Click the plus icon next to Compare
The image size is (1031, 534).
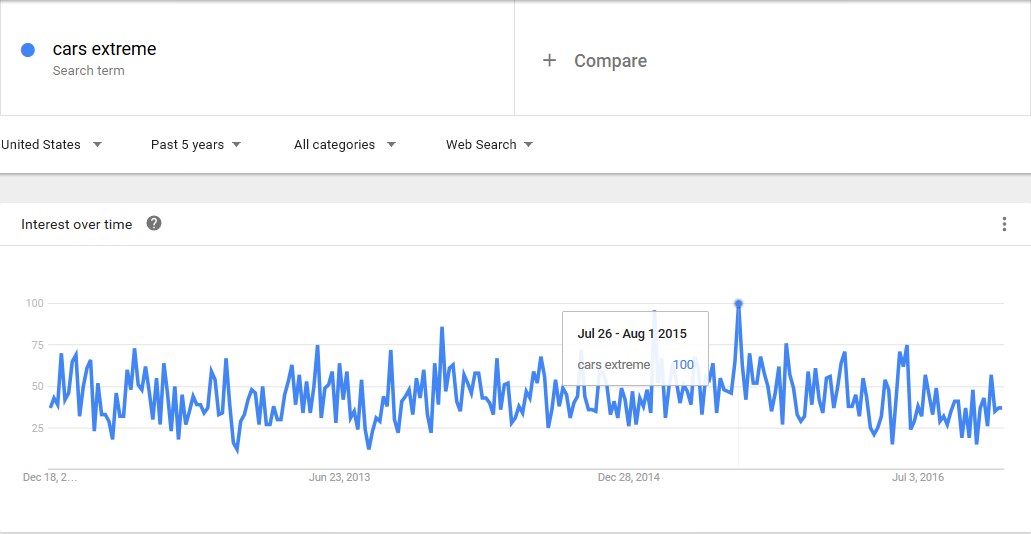549,61
